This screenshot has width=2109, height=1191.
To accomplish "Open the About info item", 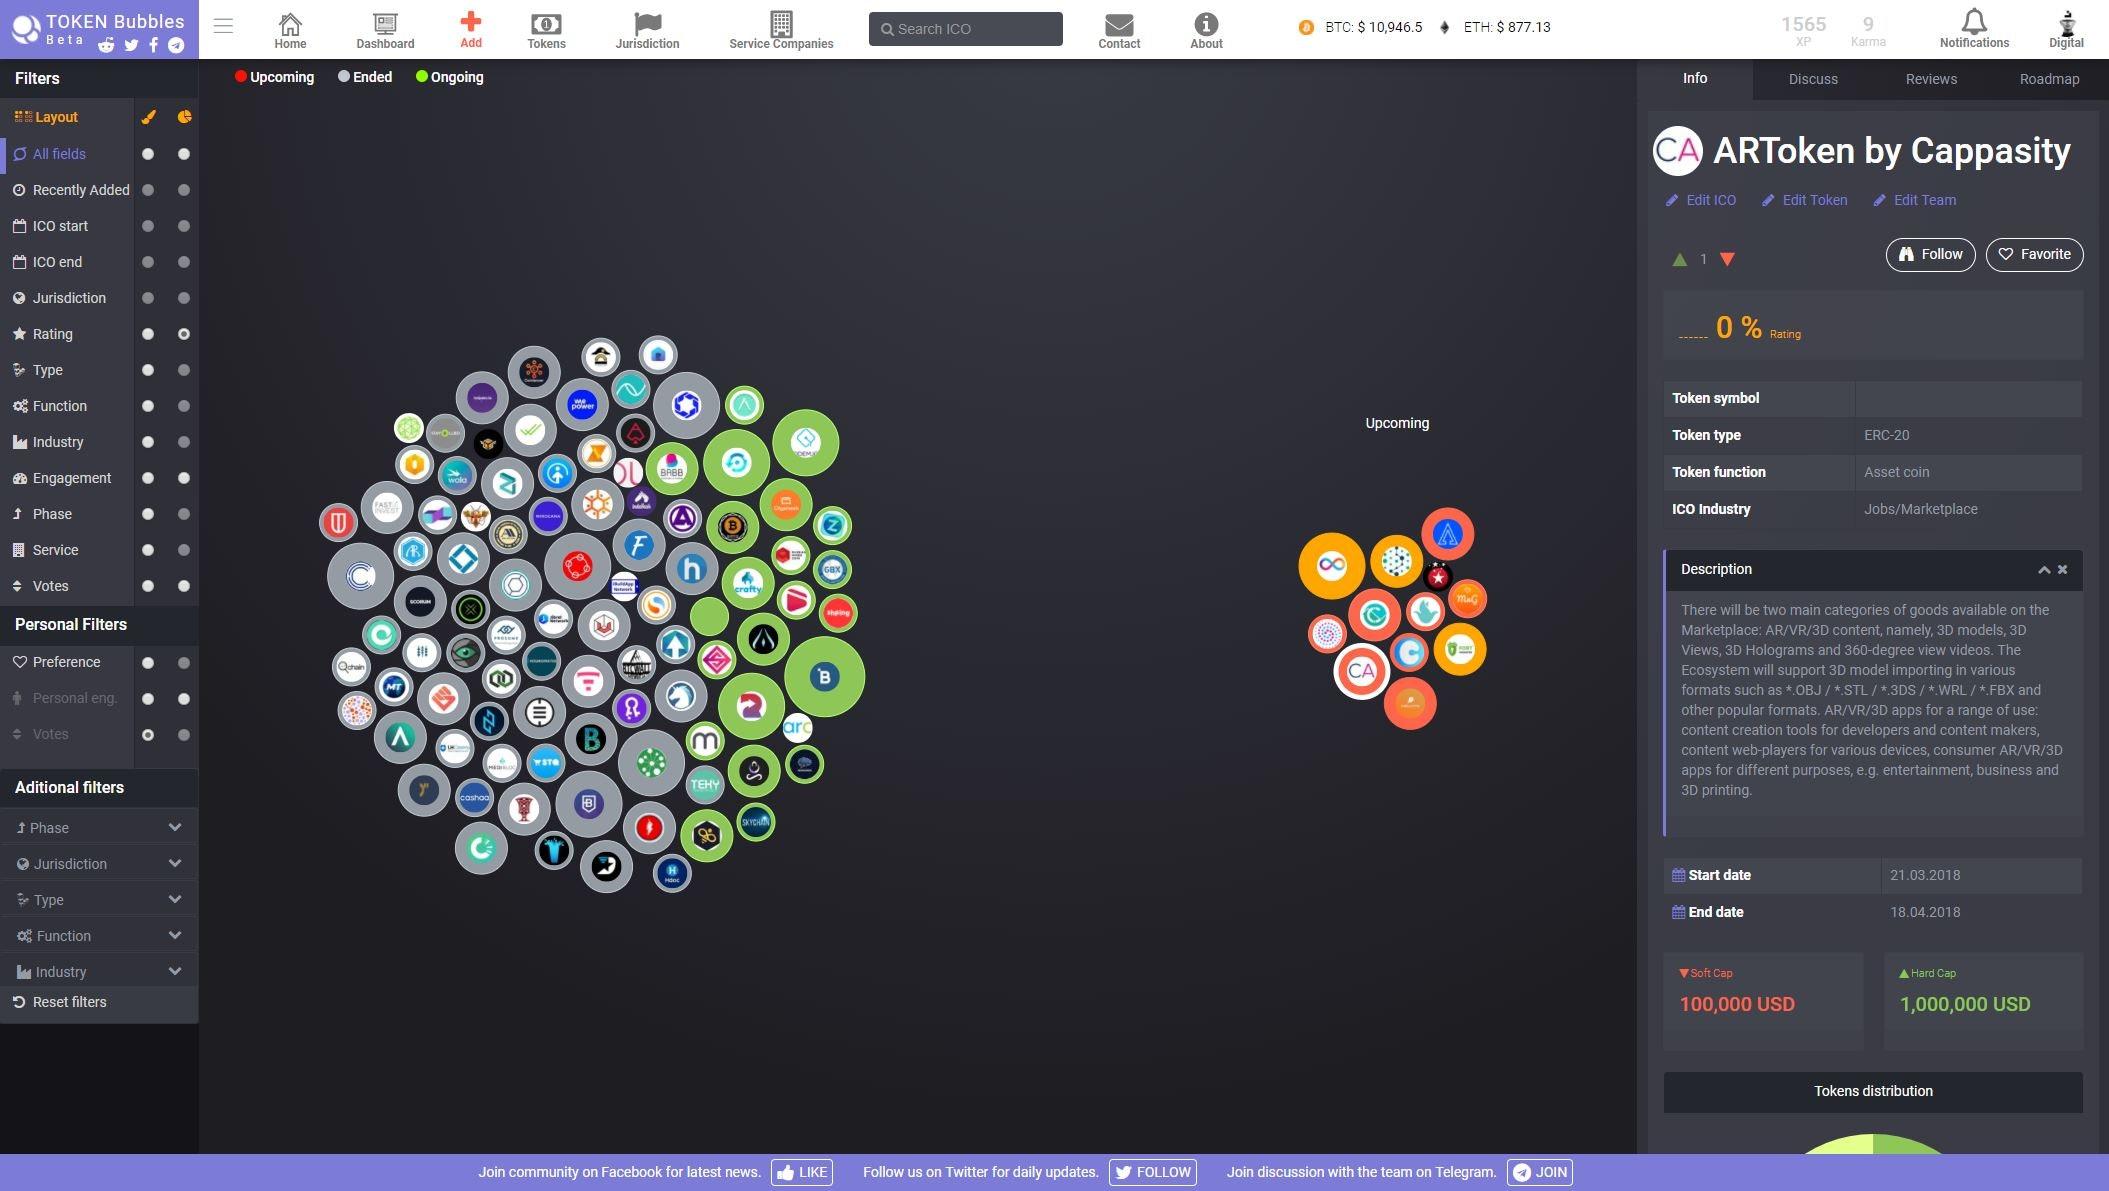I will click(1206, 30).
